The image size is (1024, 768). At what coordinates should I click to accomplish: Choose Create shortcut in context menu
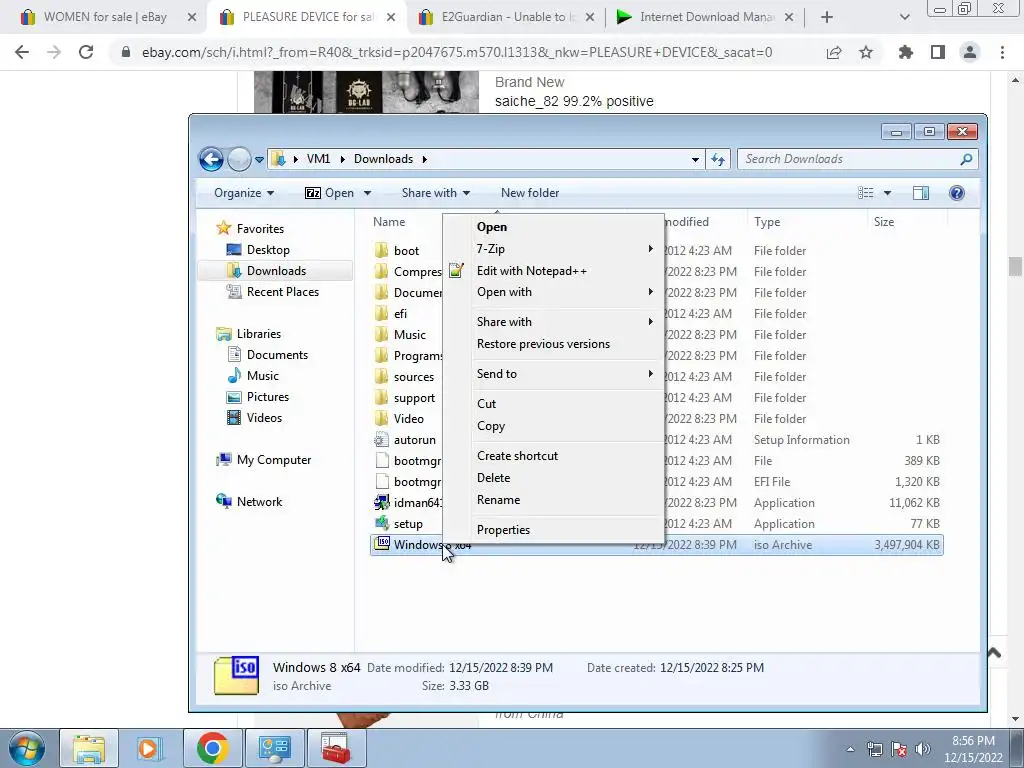[x=554, y=456]
